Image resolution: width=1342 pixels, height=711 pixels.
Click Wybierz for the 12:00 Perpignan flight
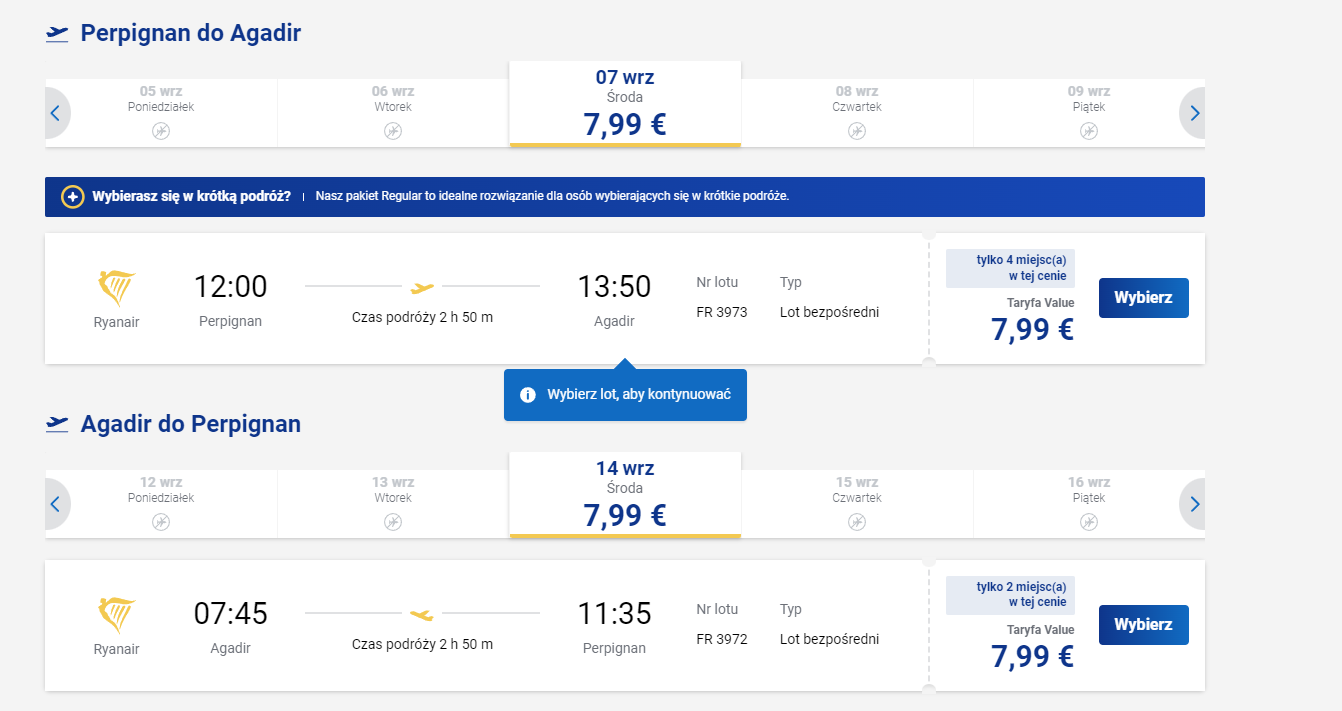[x=1144, y=298]
